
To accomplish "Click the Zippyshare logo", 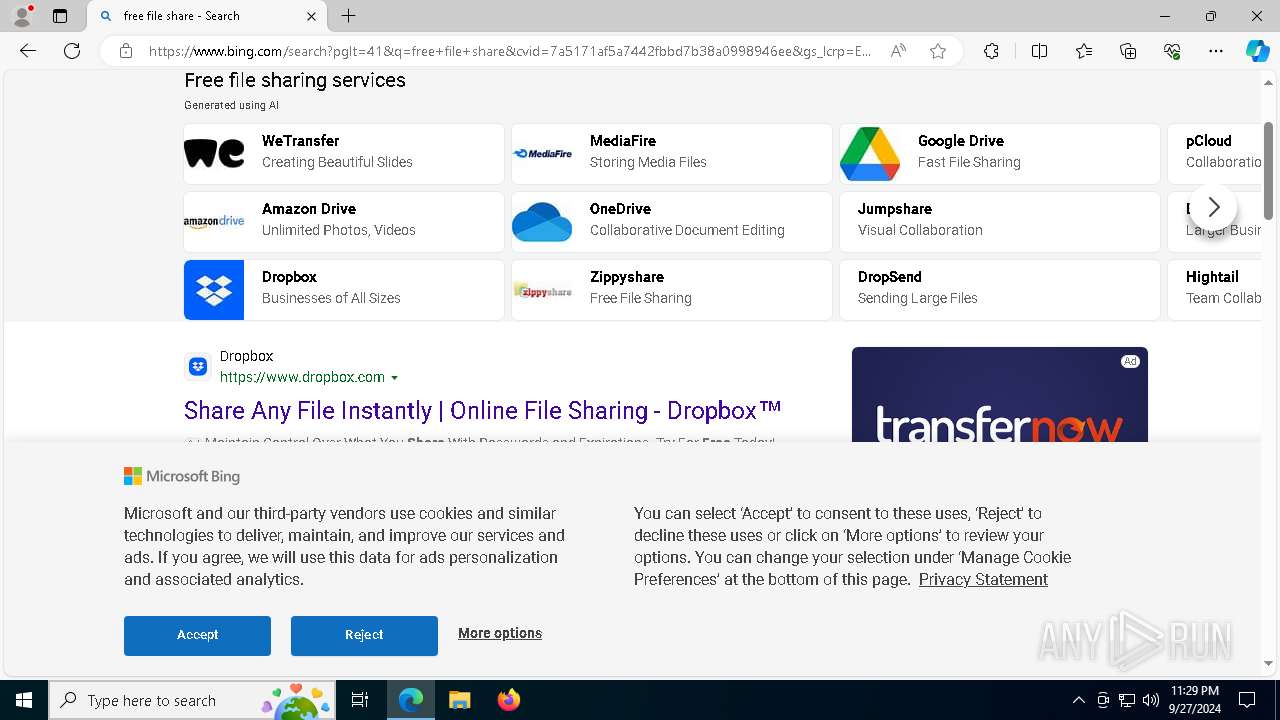I will [x=542, y=290].
